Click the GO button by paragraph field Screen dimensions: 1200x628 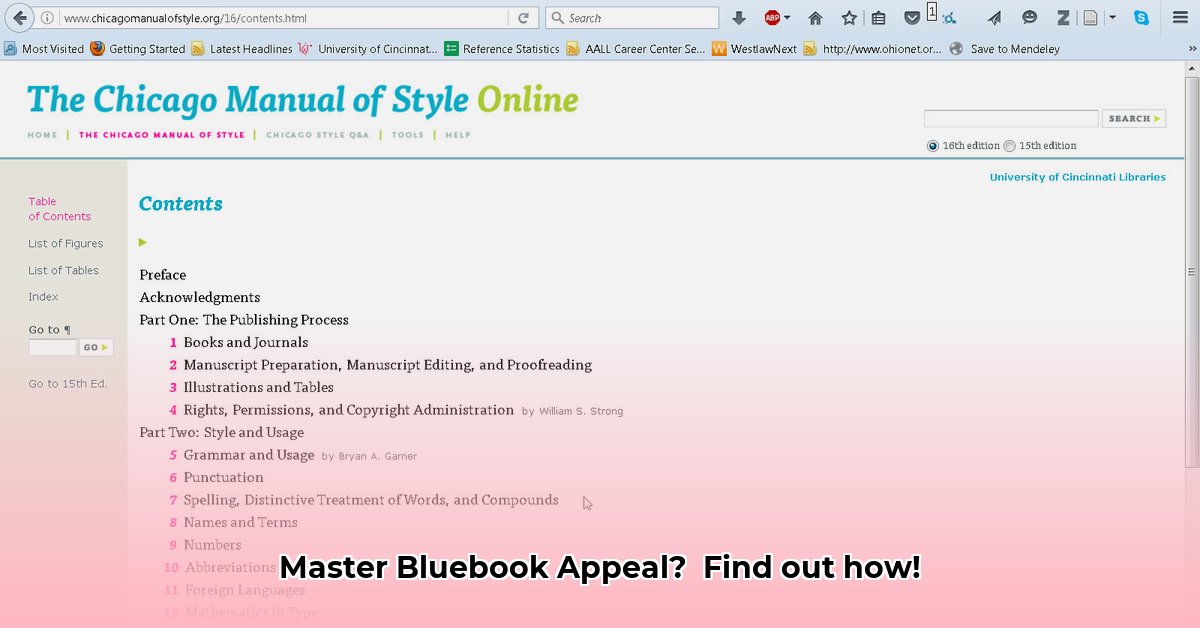click(x=96, y=348)
